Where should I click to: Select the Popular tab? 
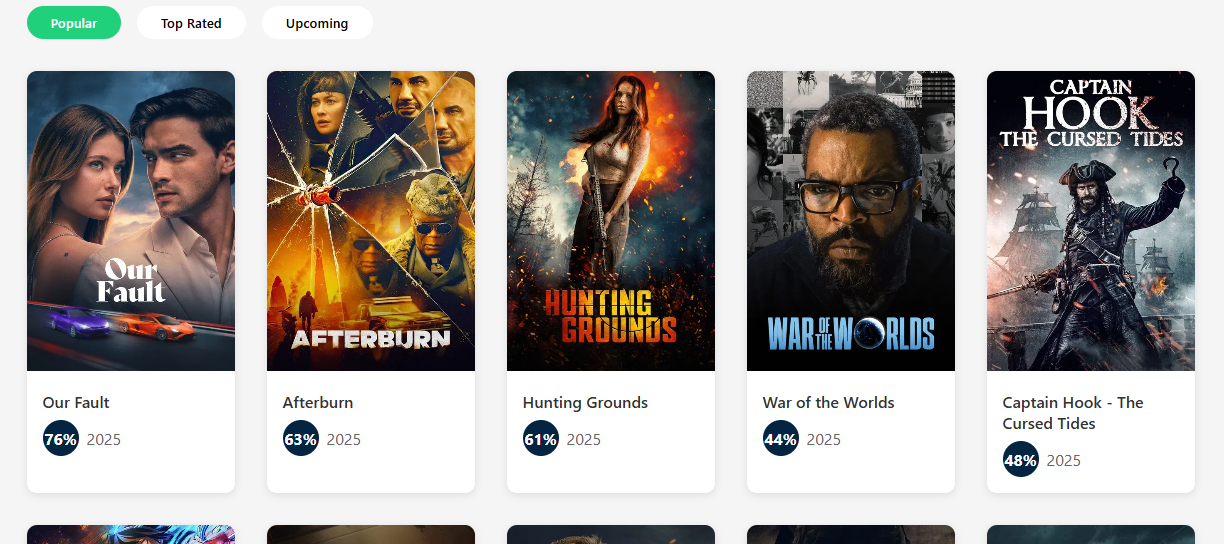[x=74, y=23]
